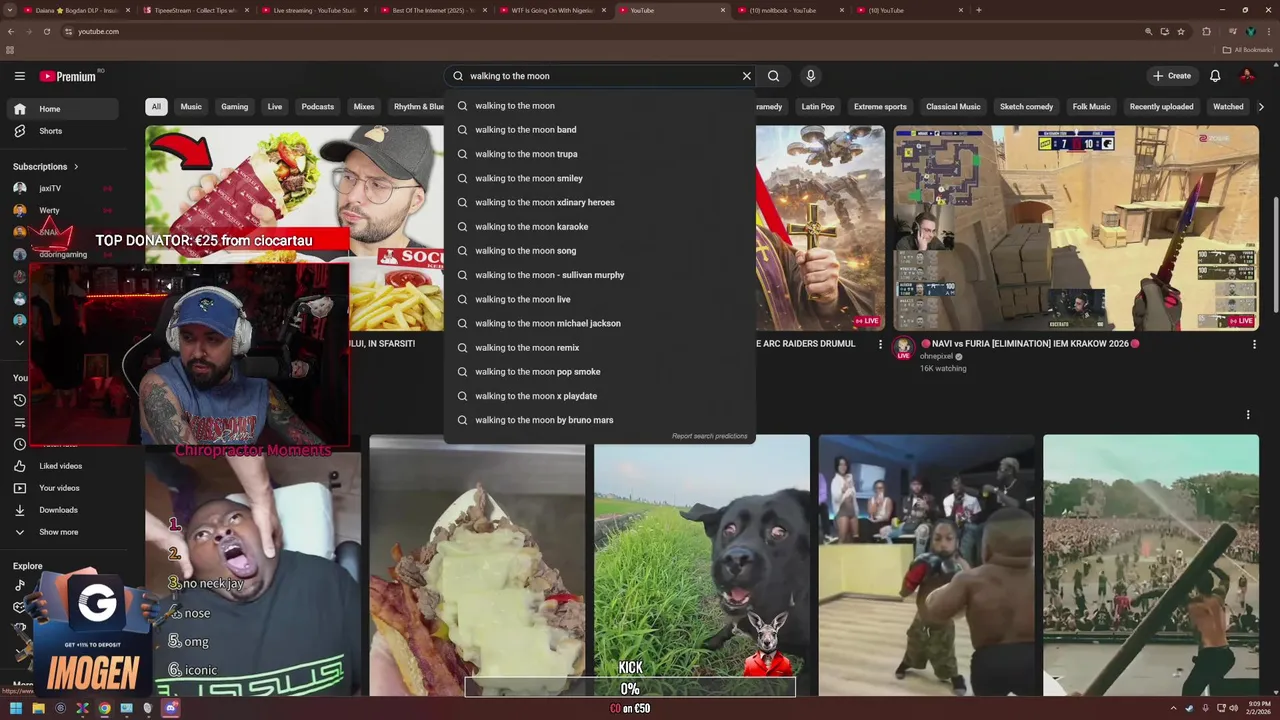1280x720 pixels.
Task: Open Shorts shelf three-dot options
Action: pos(1248,415)
